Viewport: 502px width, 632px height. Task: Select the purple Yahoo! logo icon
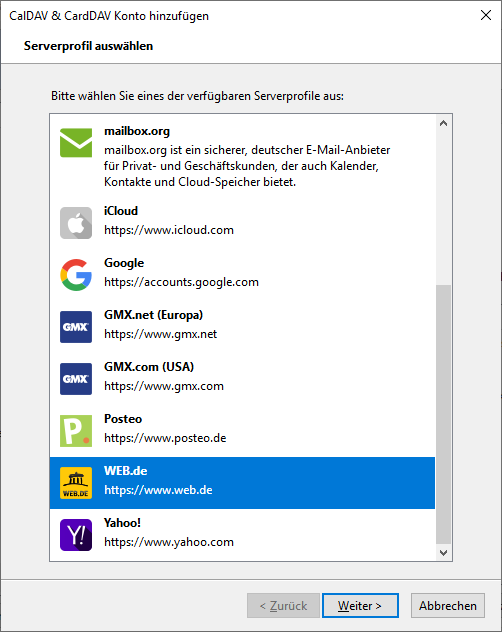[76, 535]
